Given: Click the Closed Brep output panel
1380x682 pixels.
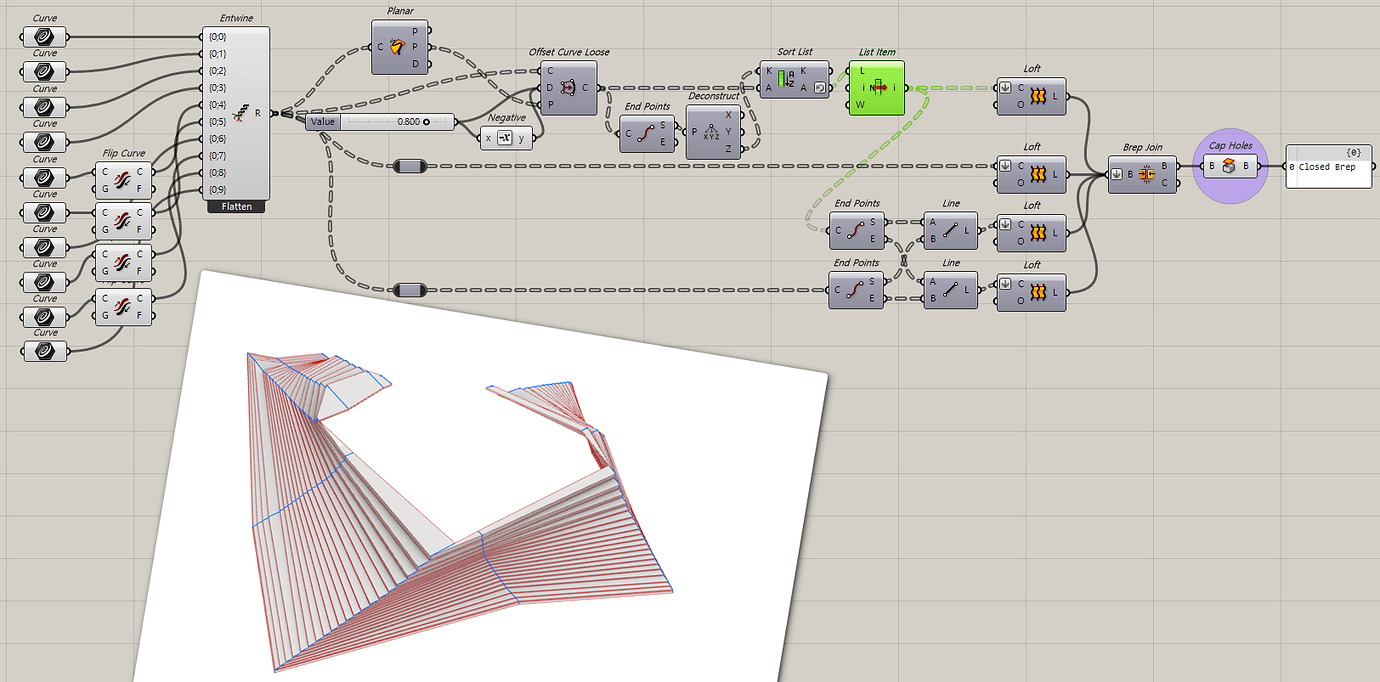Looking at the screenshot, I should [x=1327, y=167].
